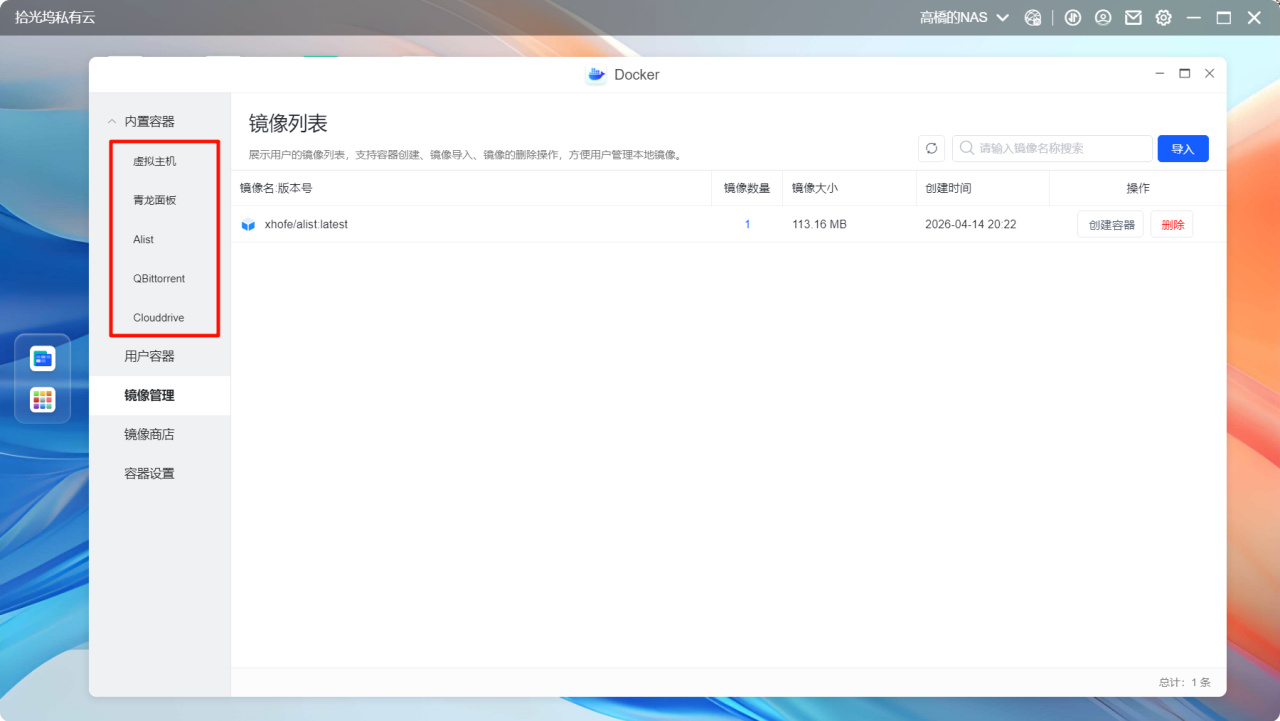Open the colorful app grid dock icon

[x=43, y=400]
